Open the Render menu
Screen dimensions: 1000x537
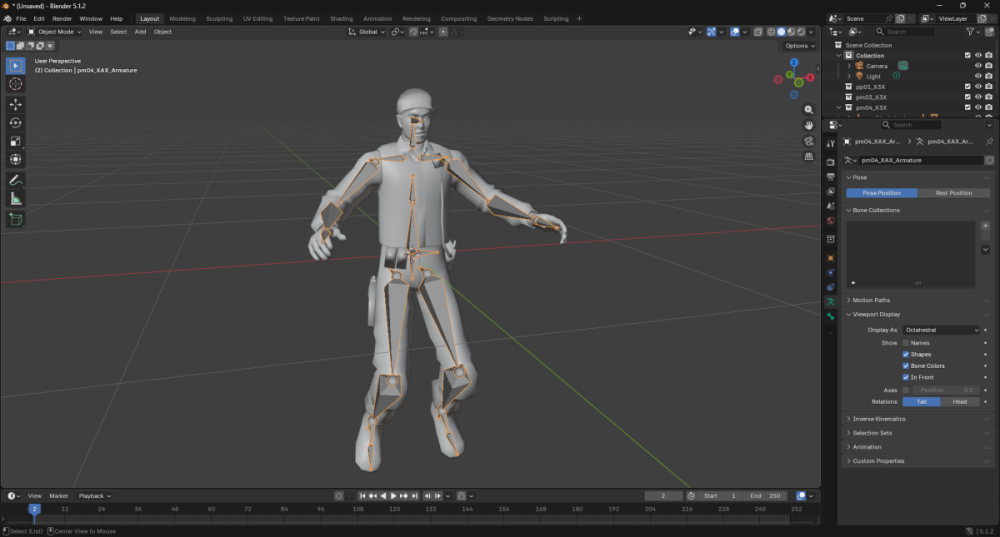(62, 18)
